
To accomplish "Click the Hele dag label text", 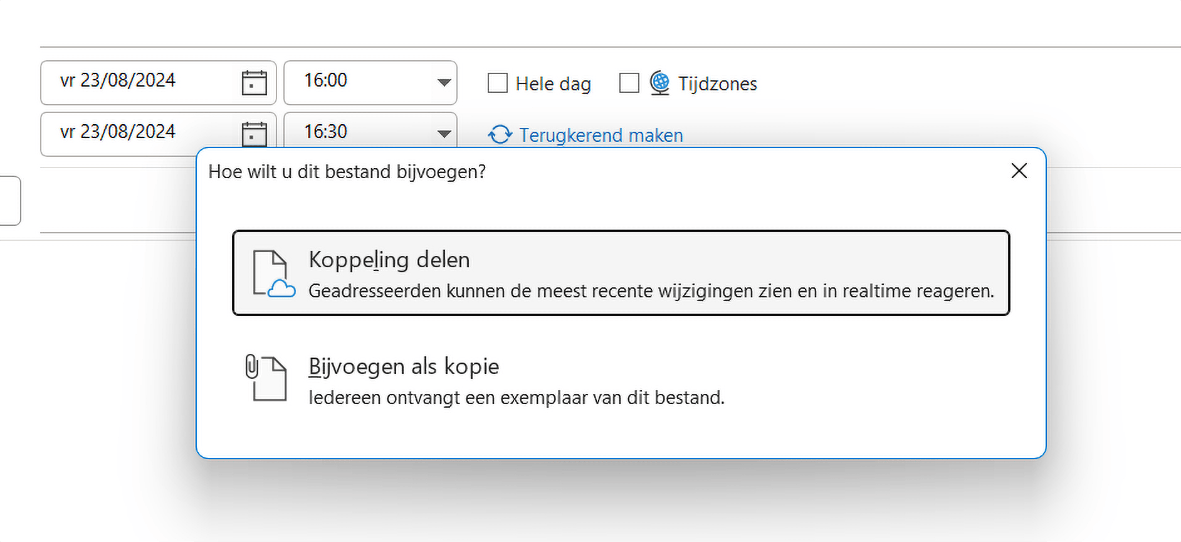I will pos(553,84).
